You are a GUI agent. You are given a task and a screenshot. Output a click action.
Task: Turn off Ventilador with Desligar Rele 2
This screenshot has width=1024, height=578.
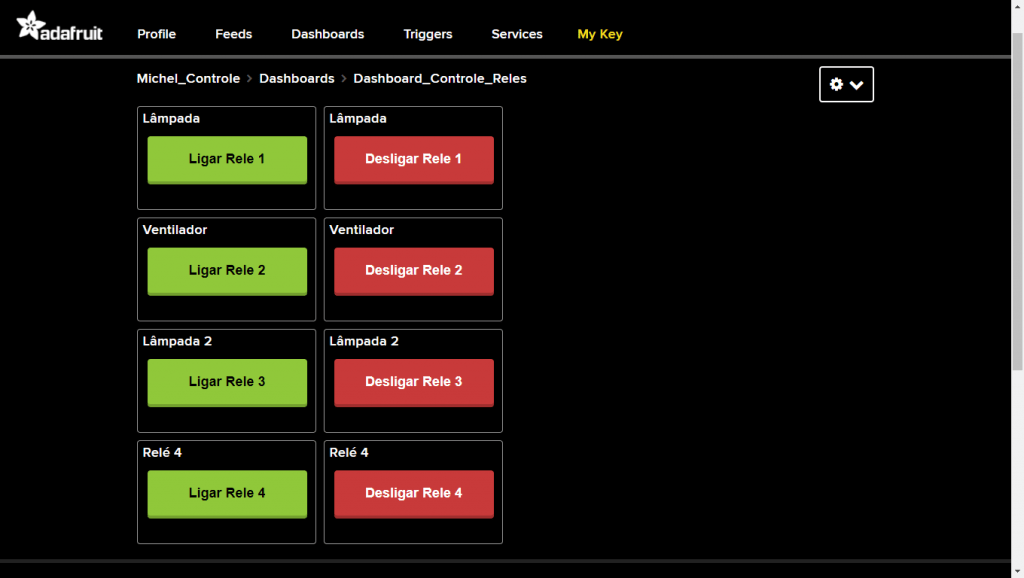[x=414, y=271]
